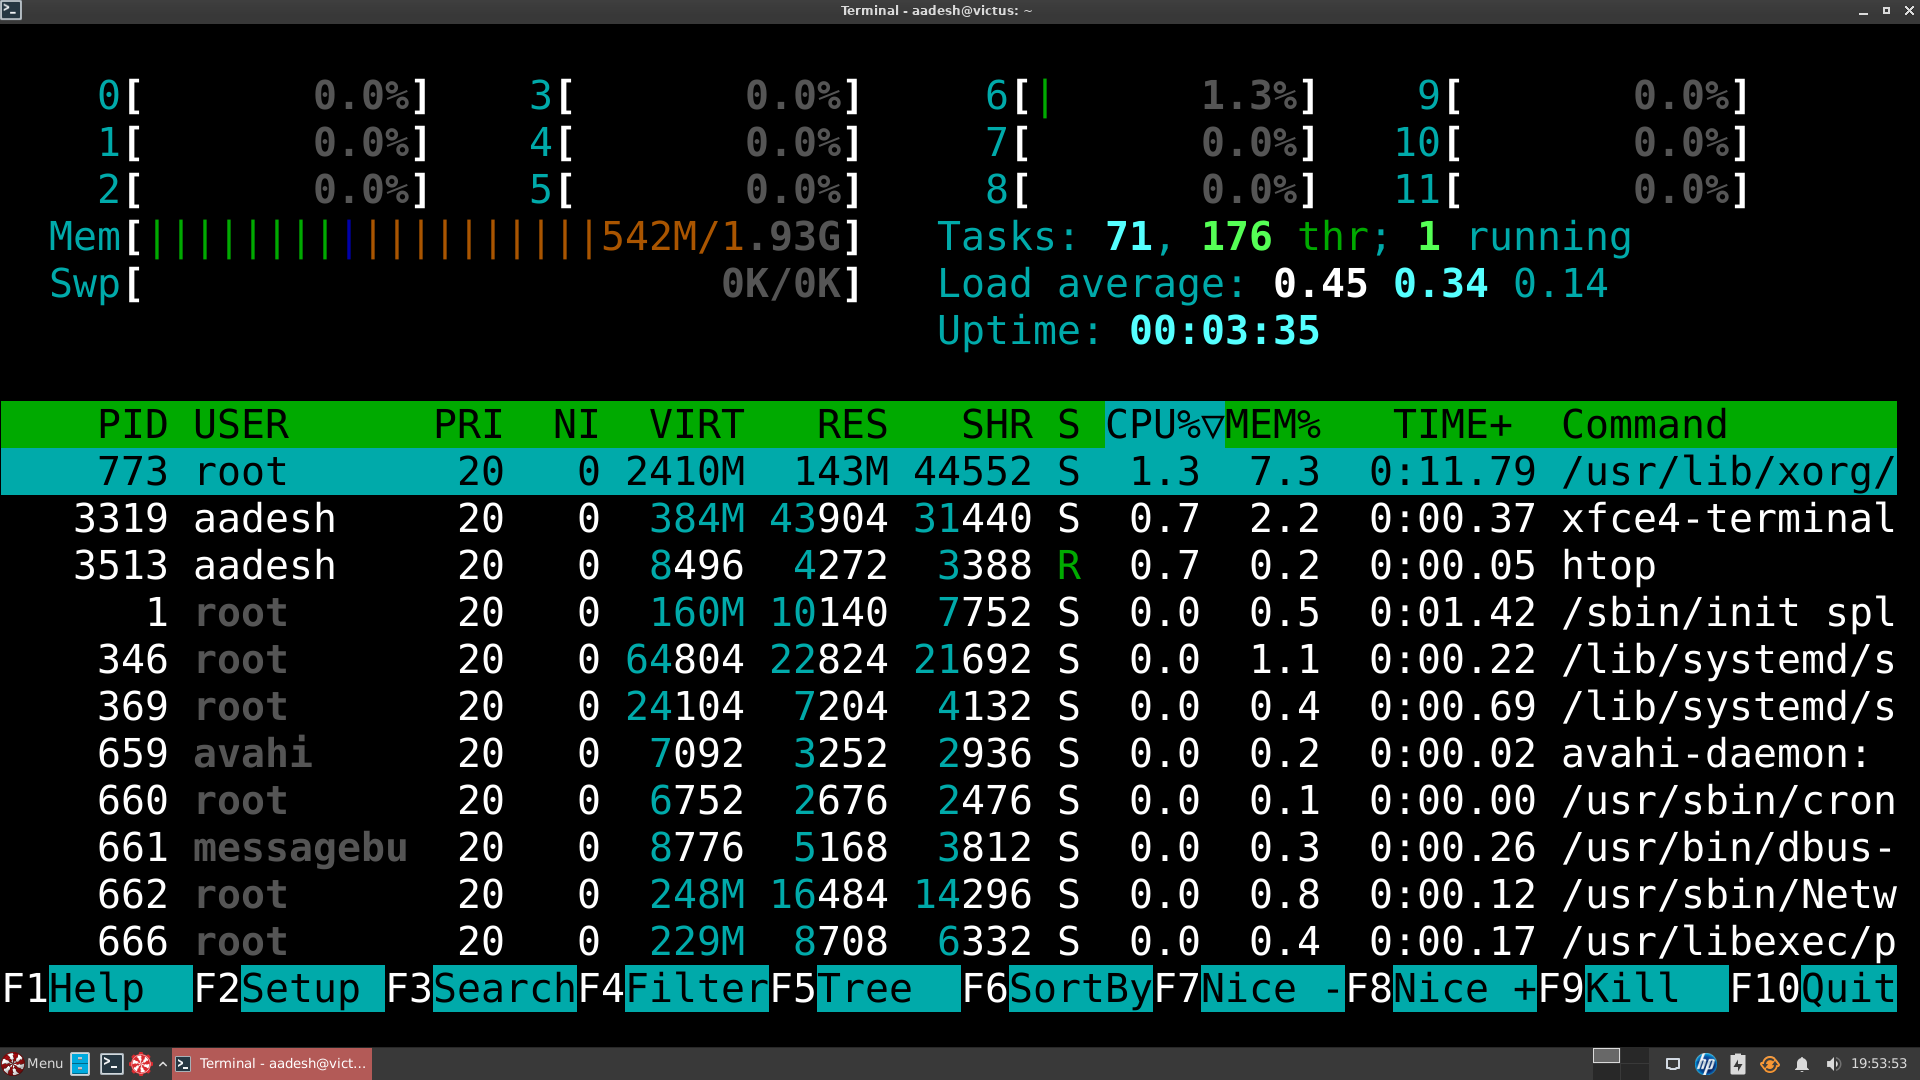
Task: Check the battery status icon in tray
Action: (1738, 1063)
